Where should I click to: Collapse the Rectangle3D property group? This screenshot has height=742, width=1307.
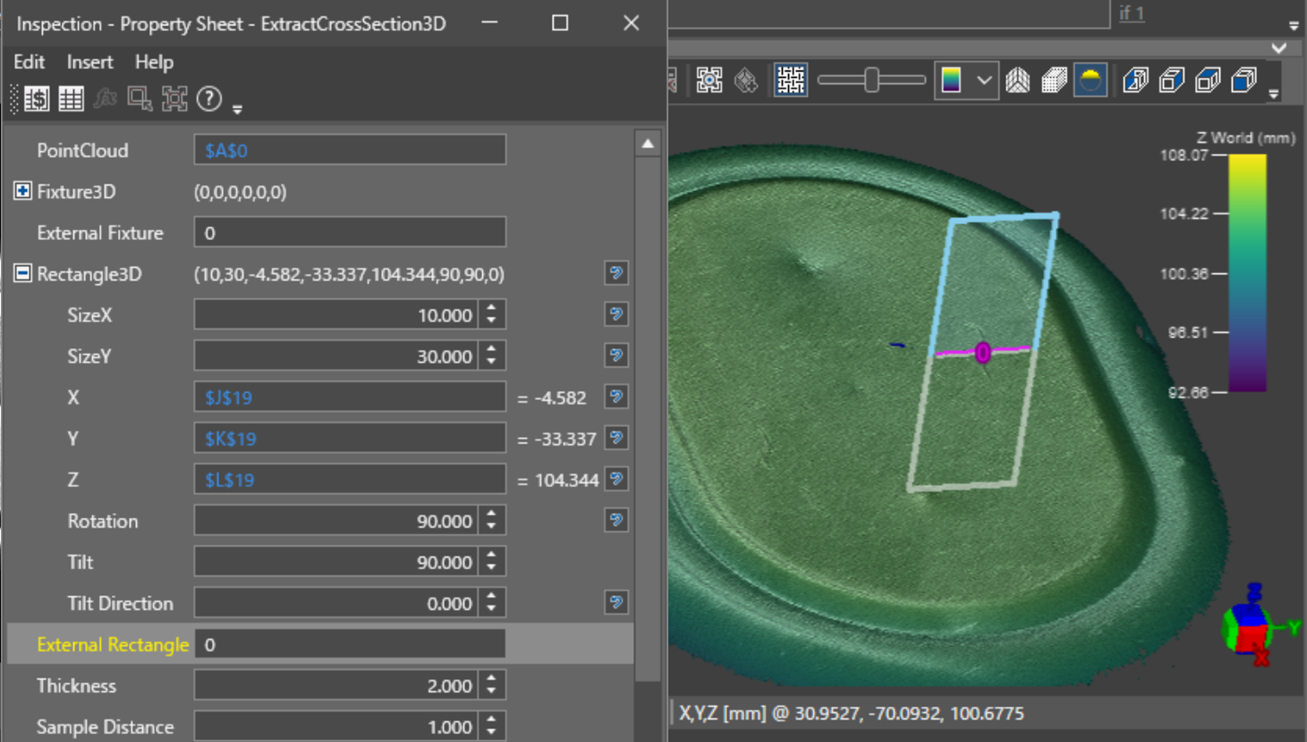point(24,273)
